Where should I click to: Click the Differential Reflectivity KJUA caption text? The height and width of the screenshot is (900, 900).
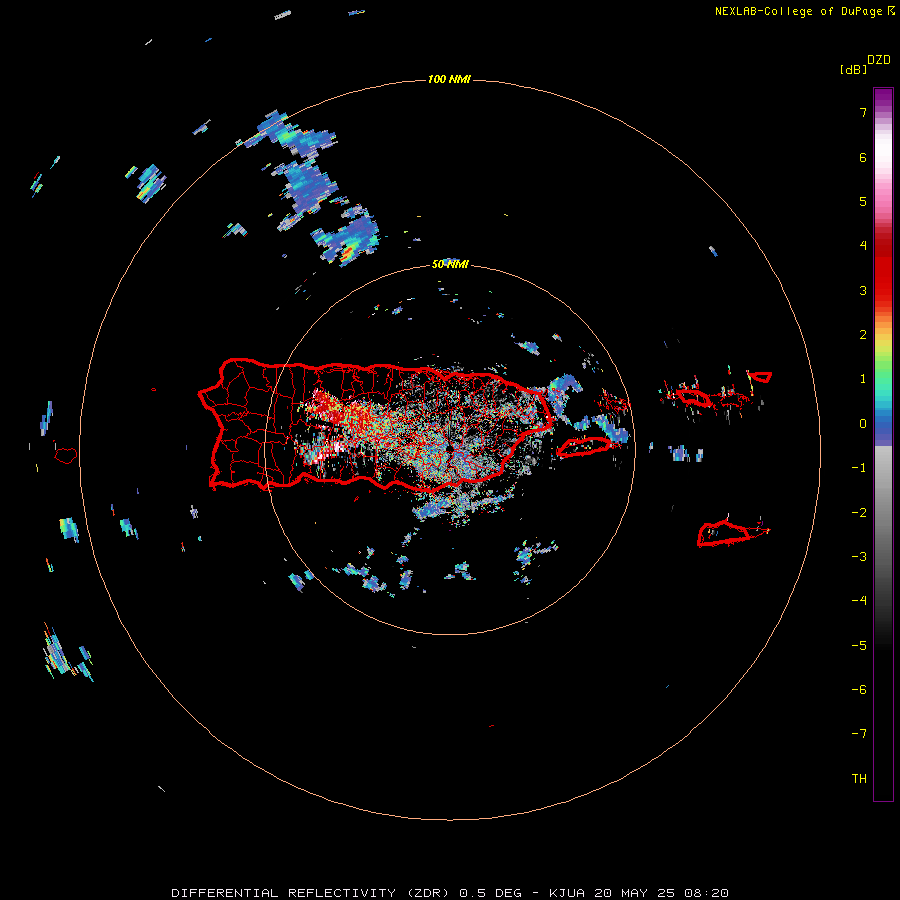pyautogui.click(x=450, y=893)
